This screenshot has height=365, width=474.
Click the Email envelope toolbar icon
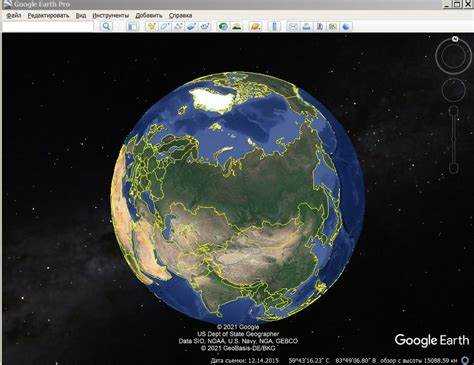point(293,26)
